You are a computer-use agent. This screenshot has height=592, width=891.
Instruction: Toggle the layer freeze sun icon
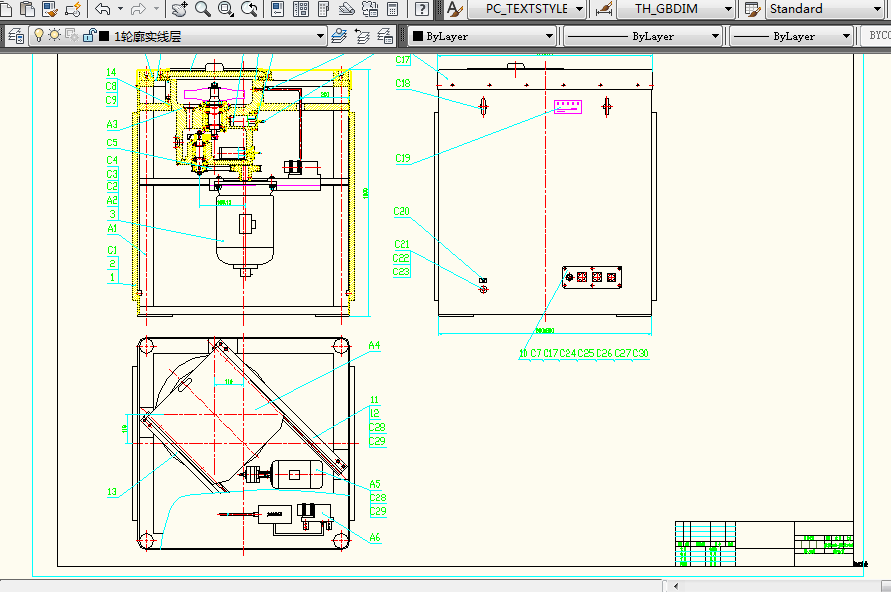click(x=54, y=35)
